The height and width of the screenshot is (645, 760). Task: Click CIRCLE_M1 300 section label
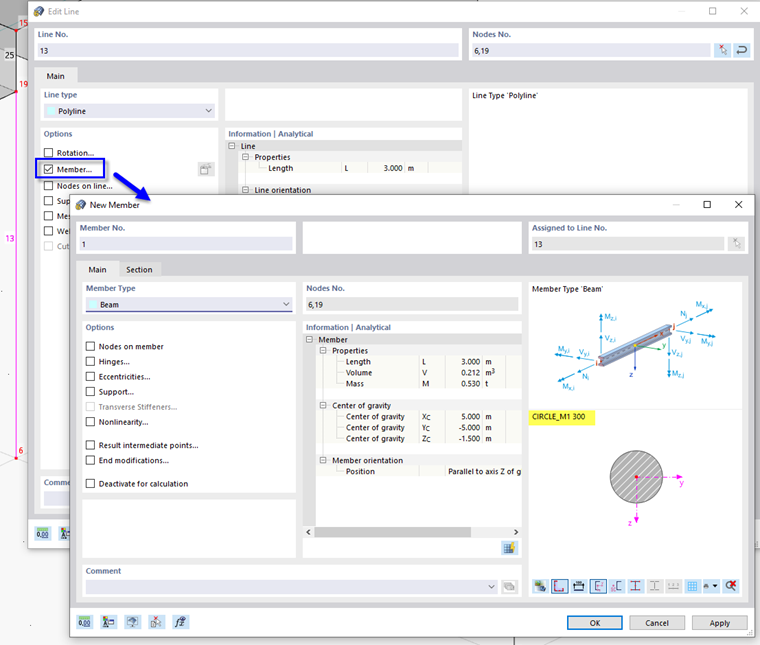tap(558, 416)
